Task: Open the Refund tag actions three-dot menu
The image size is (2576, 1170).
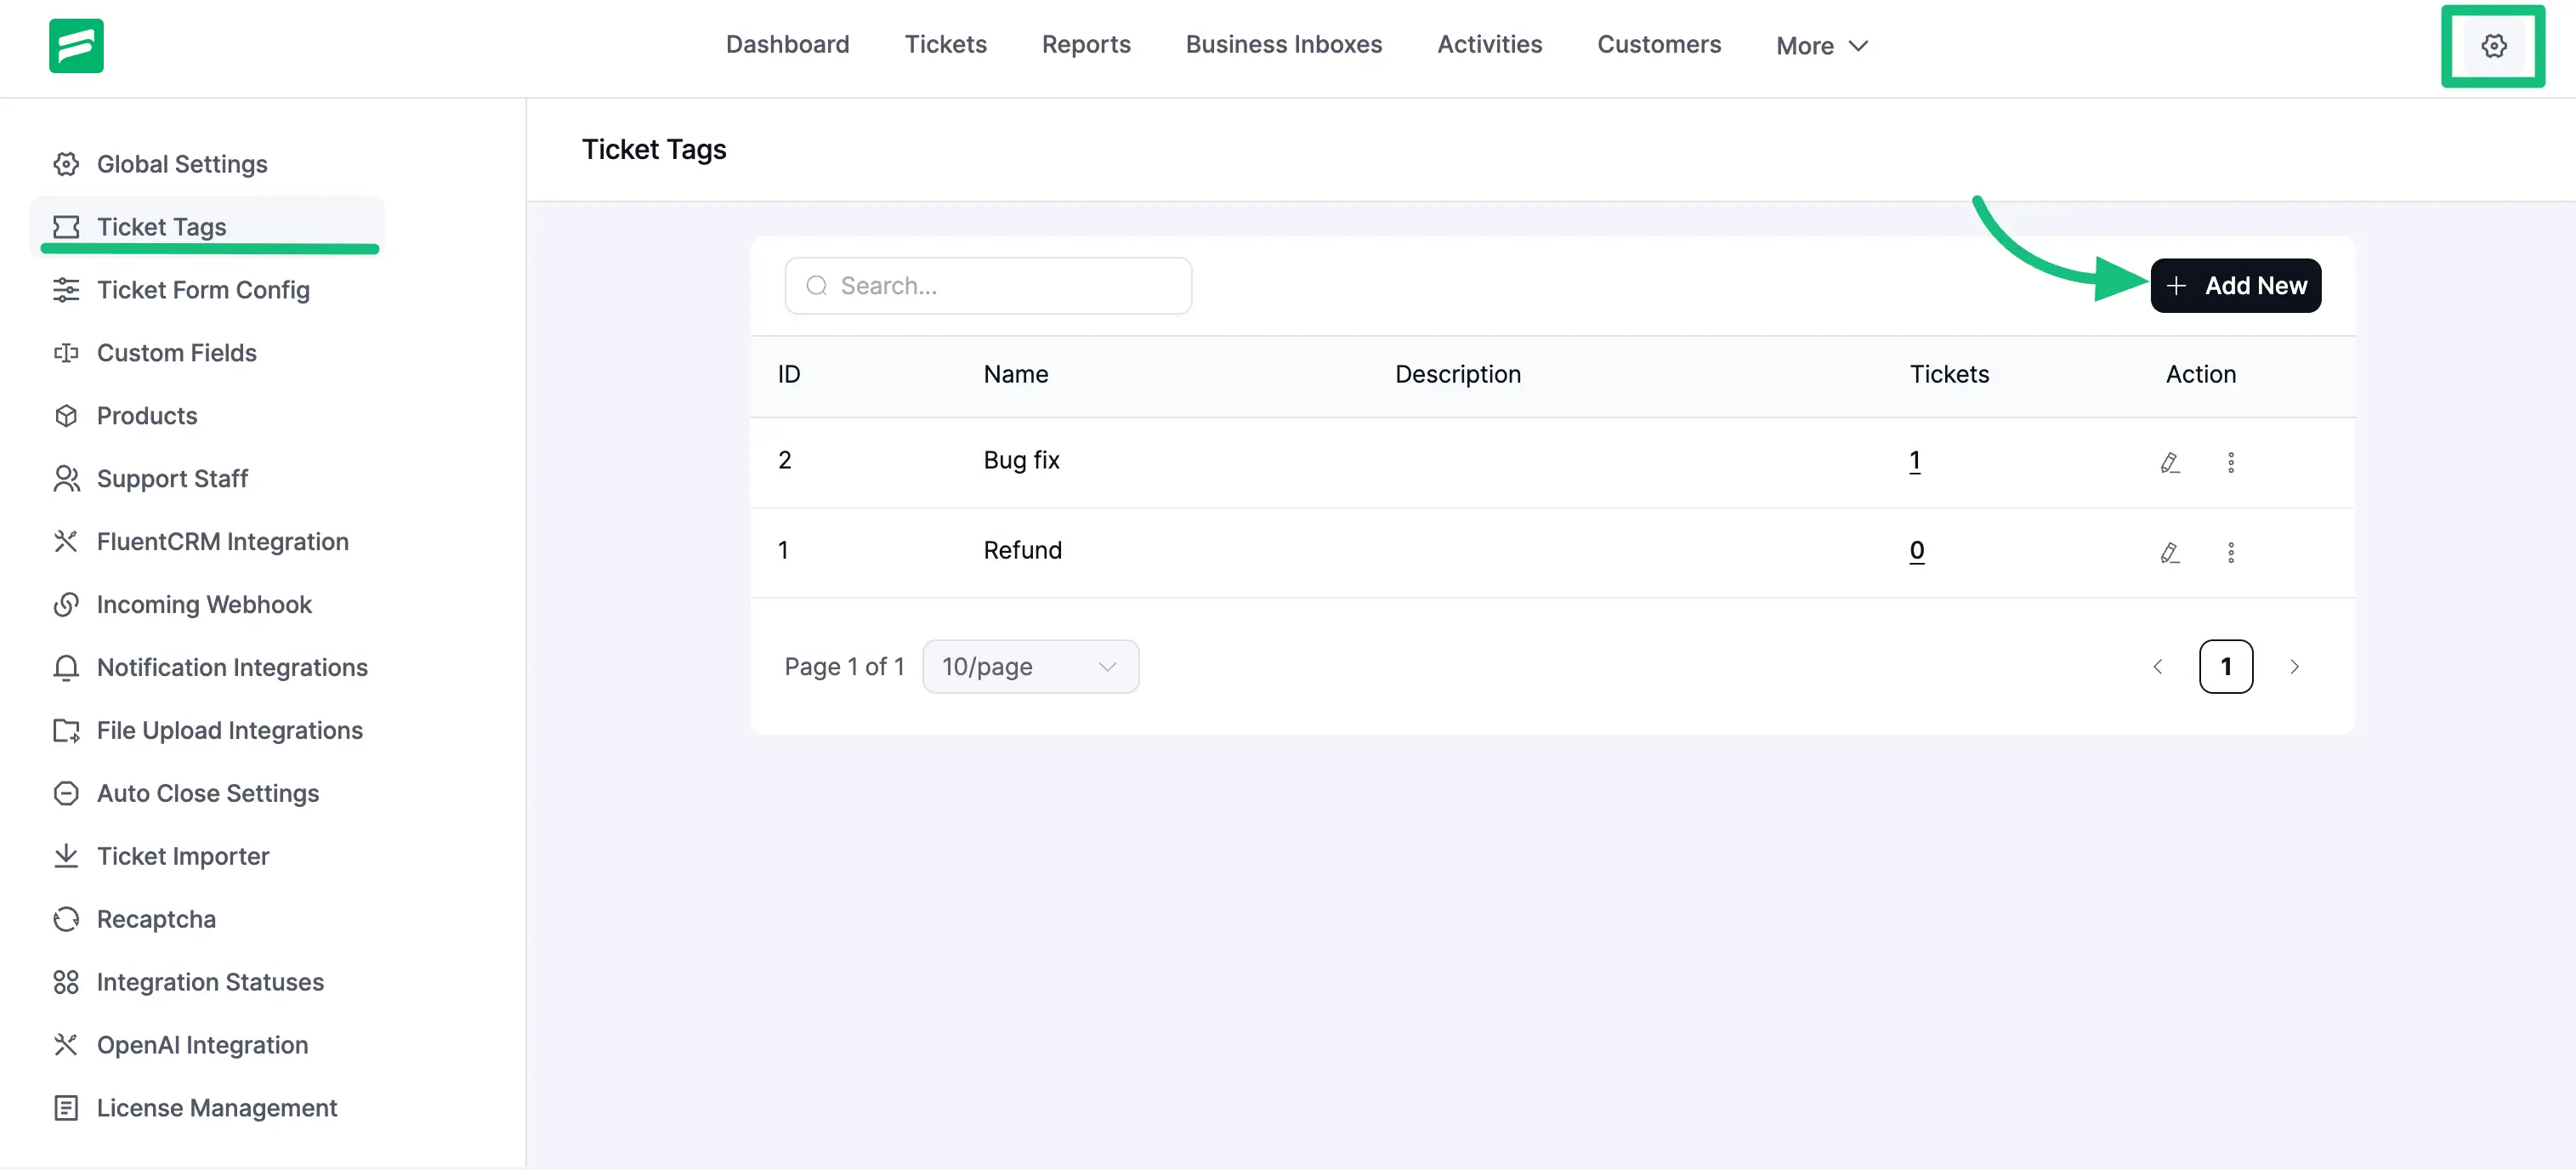Action: [x=2232, y=551]
